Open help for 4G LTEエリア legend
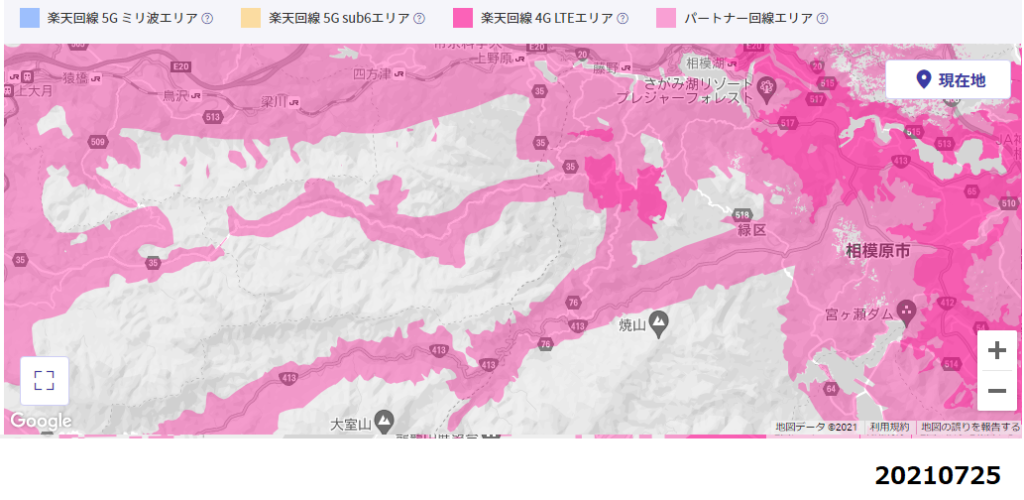The width and height of the screenshot is (1024, 500). [x=622, y=18]
